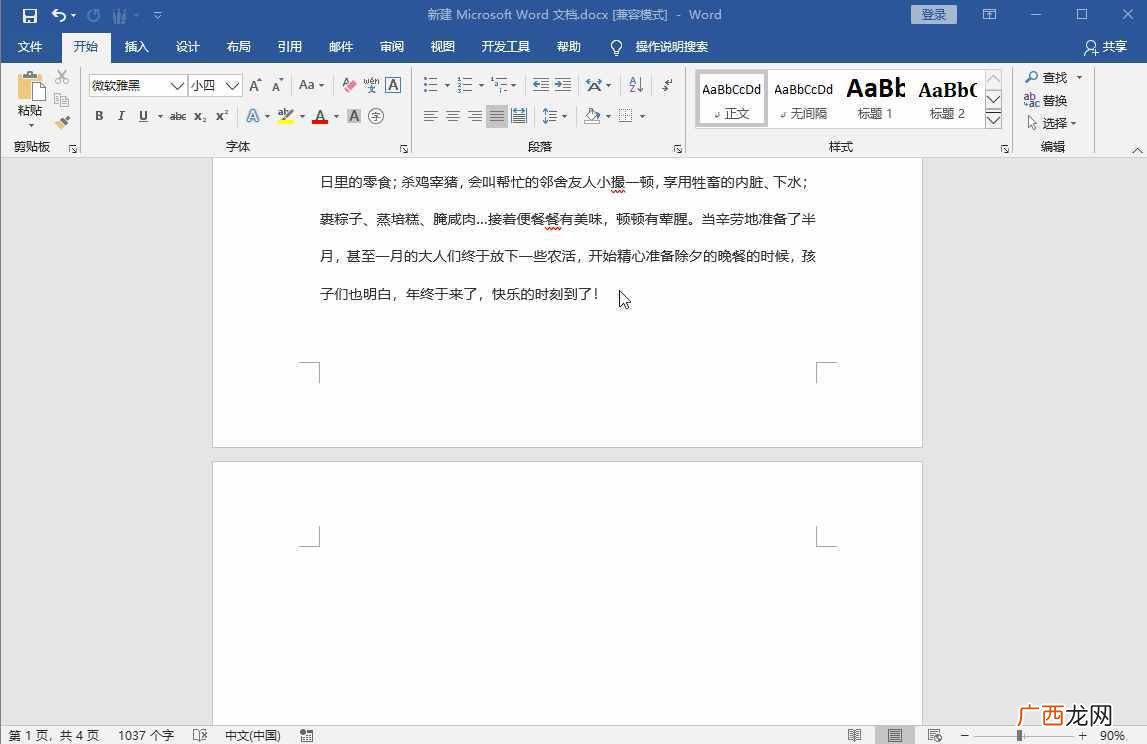Image resolution: width=1147 pixels, height=744 pixels.
Task: Toggle character shading
Action: coord(354,116)
